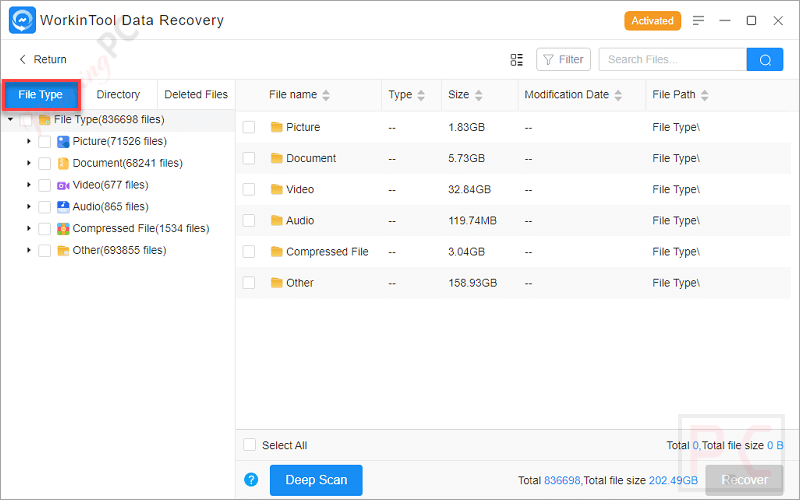
Task: Click the 119.74MB size cell
Action: [x=472, y=220]
